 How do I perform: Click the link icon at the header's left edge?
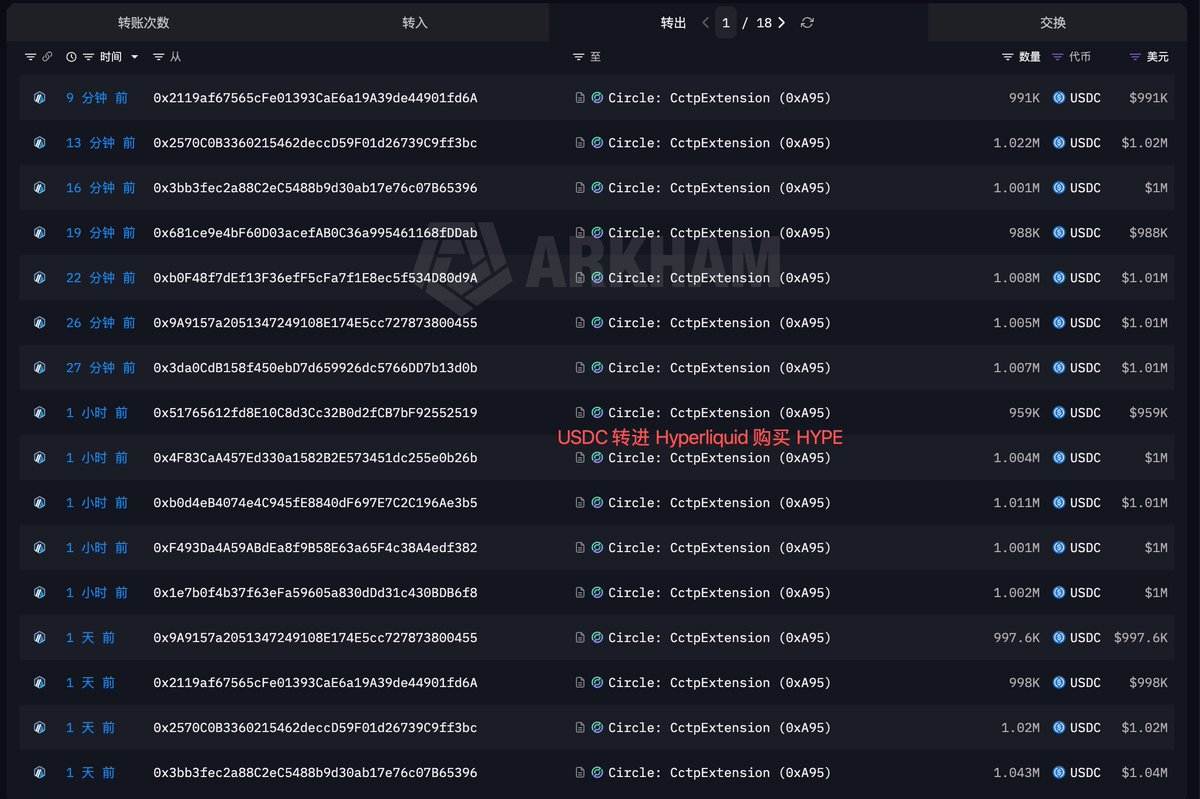[x=47, y=57]
